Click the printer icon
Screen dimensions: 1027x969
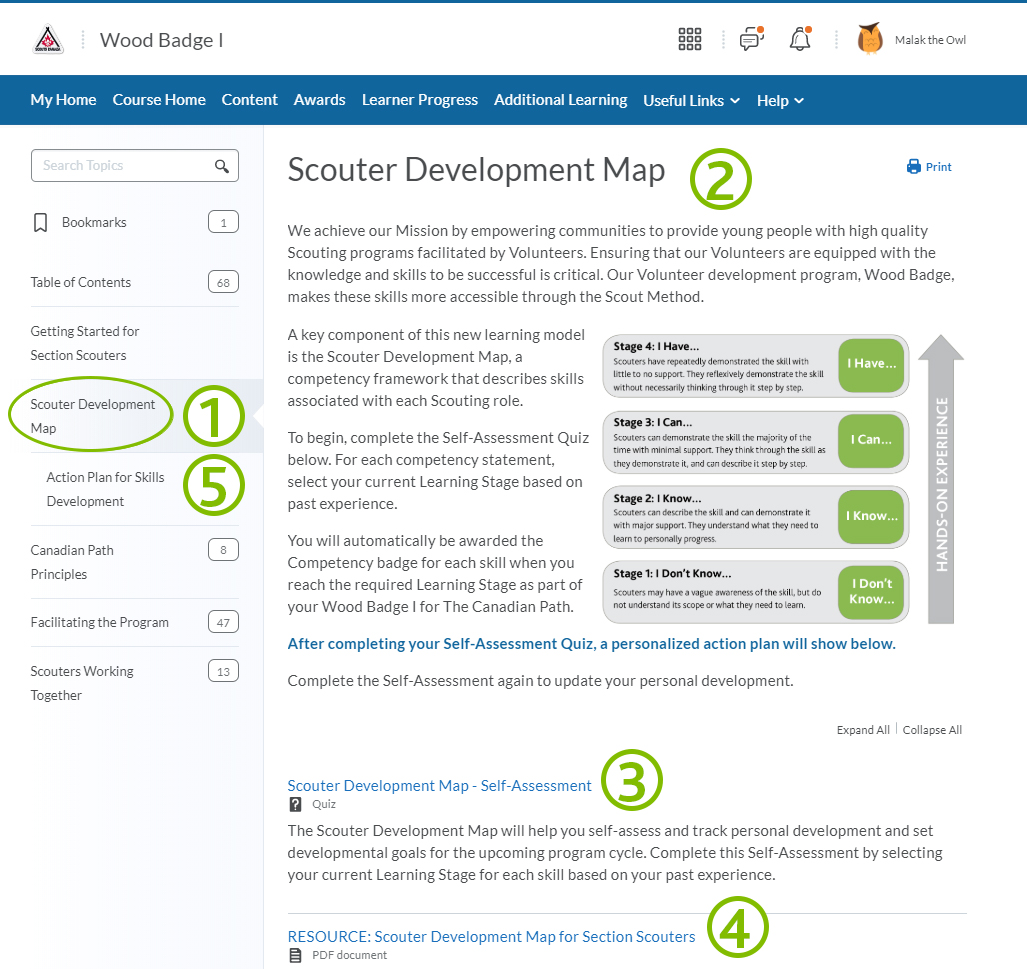(914, 167)
